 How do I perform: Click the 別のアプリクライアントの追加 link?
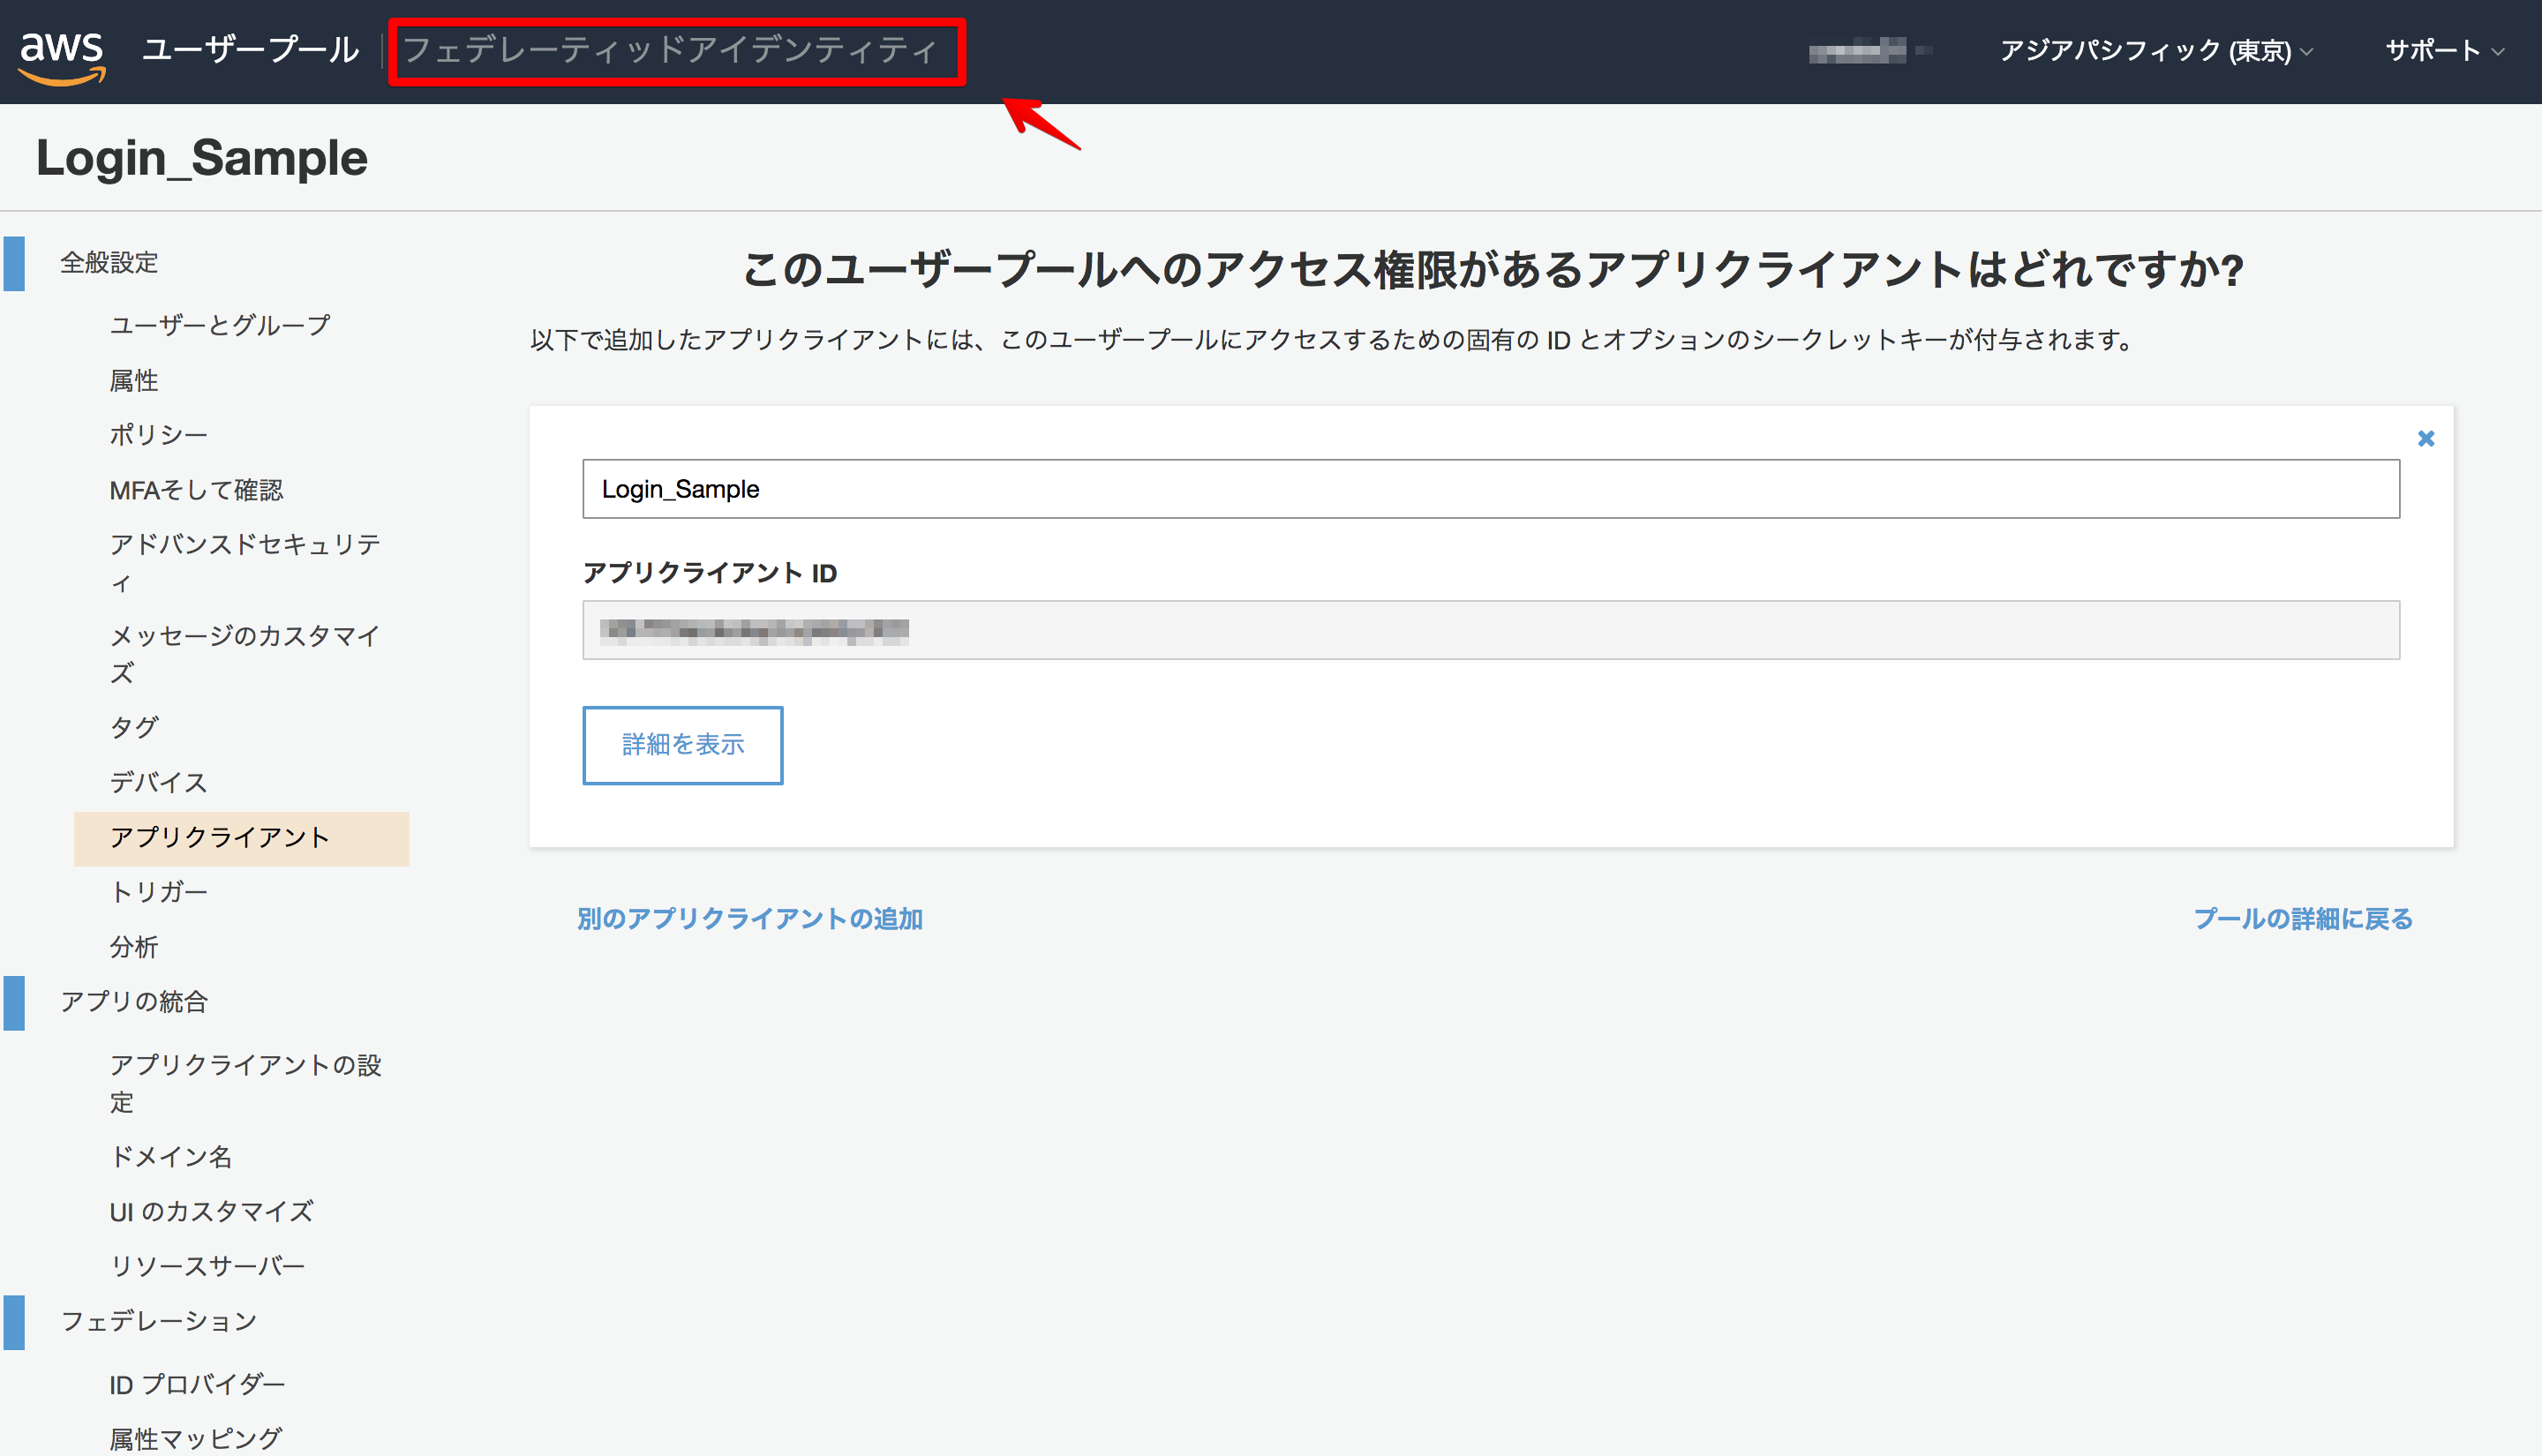(x=750, y=919)
